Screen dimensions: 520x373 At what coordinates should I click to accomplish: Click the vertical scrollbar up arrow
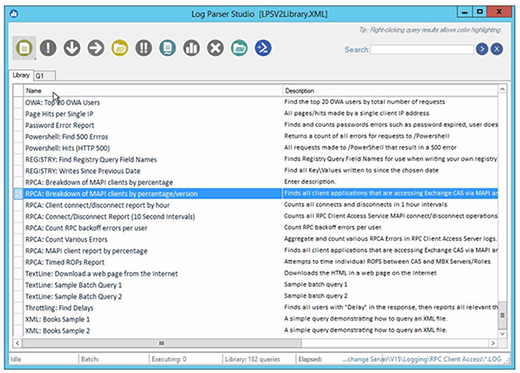click(x=502, y=89)
